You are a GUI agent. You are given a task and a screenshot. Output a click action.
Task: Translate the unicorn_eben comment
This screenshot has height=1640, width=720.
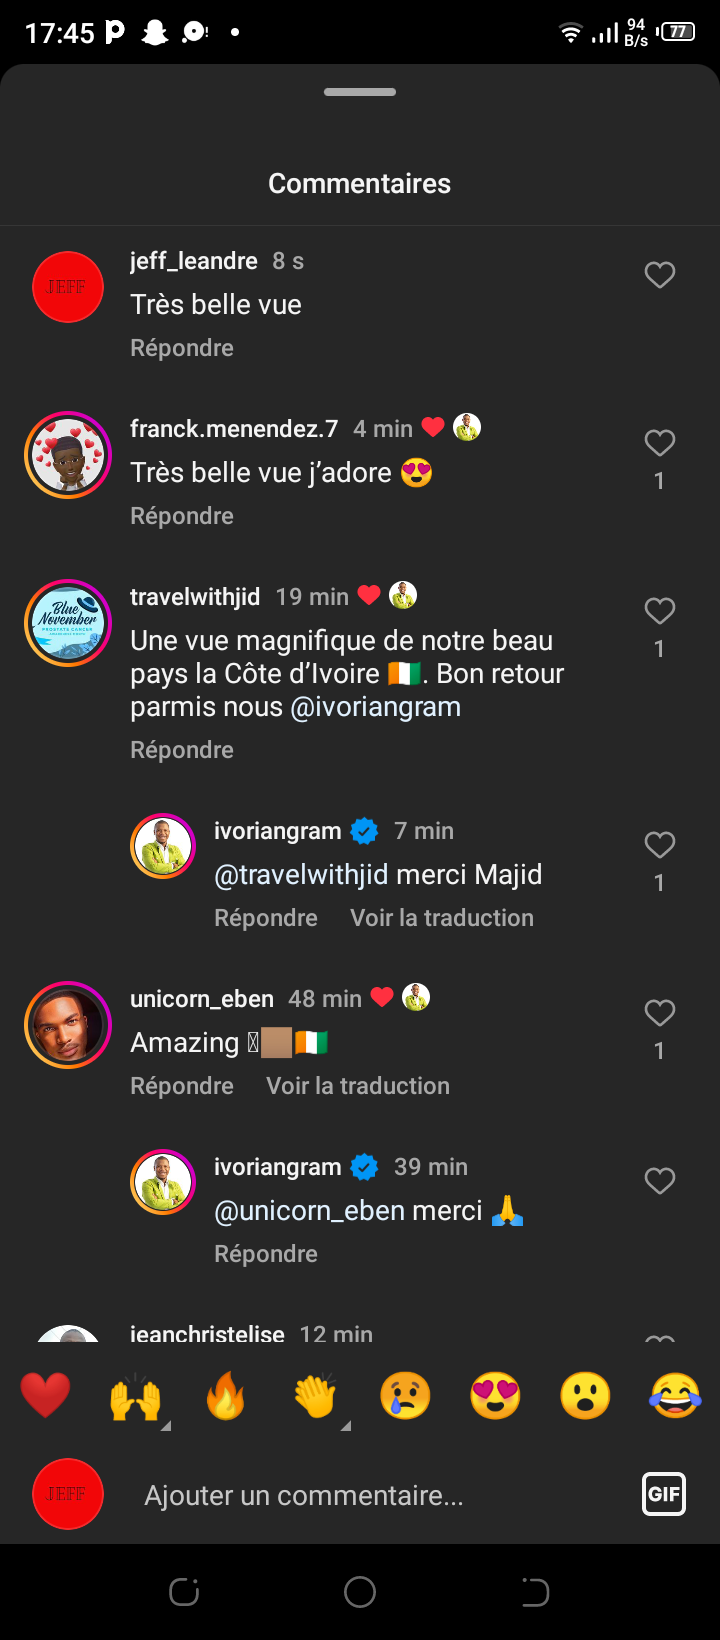(358, 1086)
